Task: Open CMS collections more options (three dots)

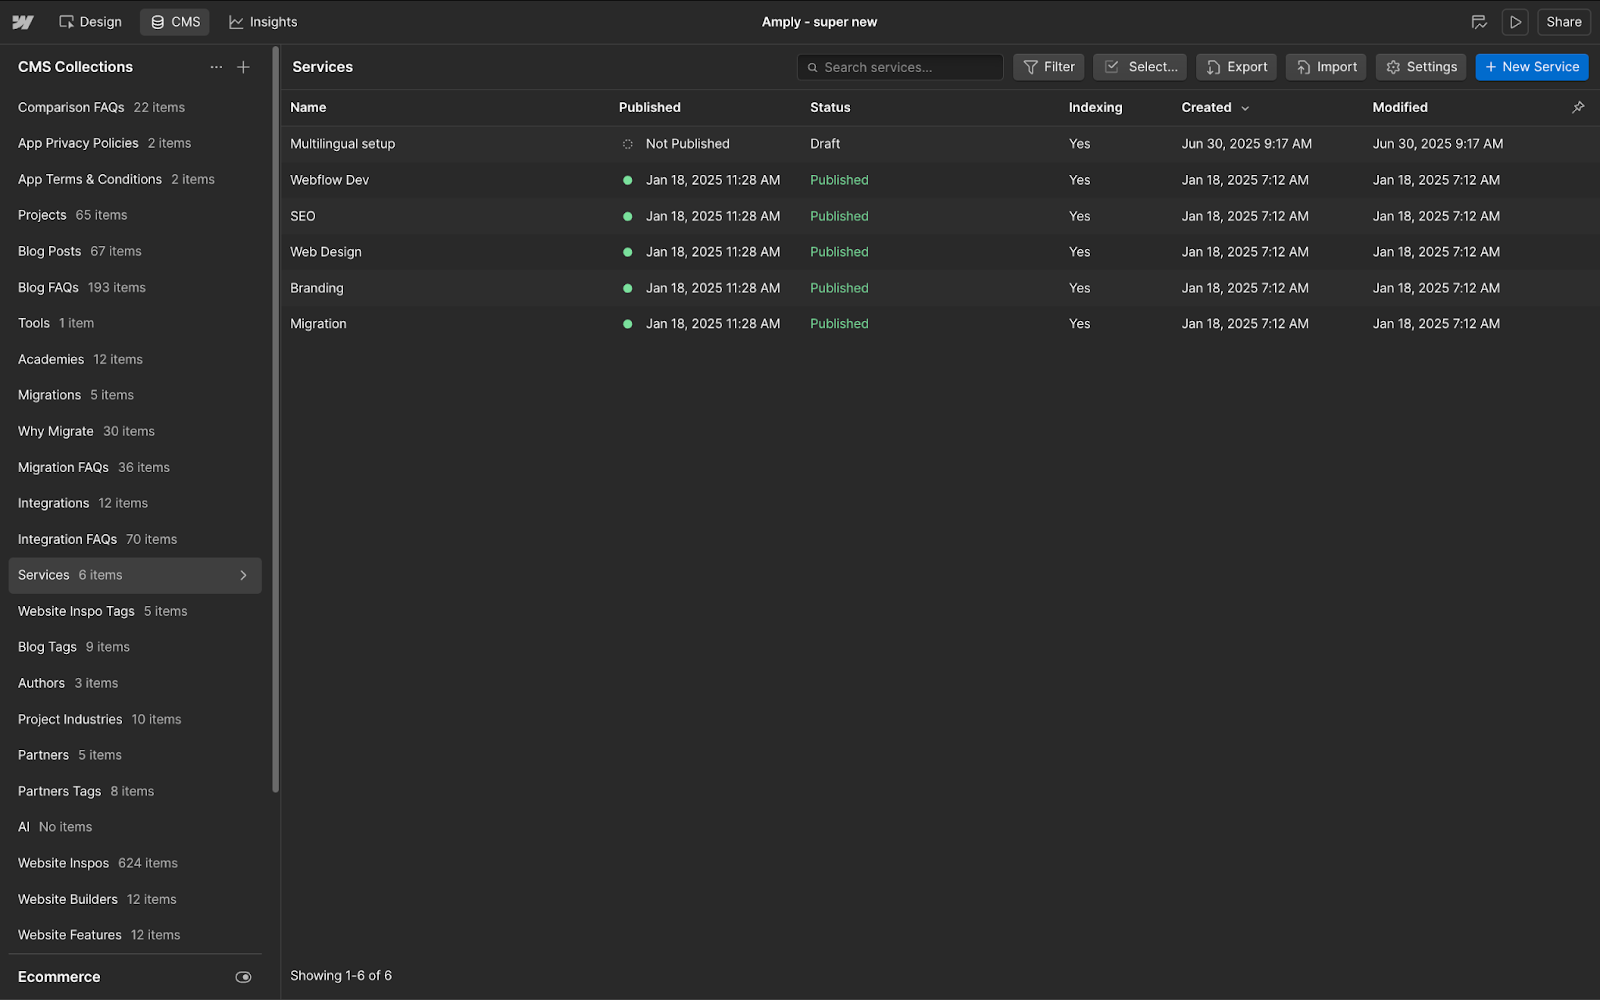Action: tap(216, 67)
